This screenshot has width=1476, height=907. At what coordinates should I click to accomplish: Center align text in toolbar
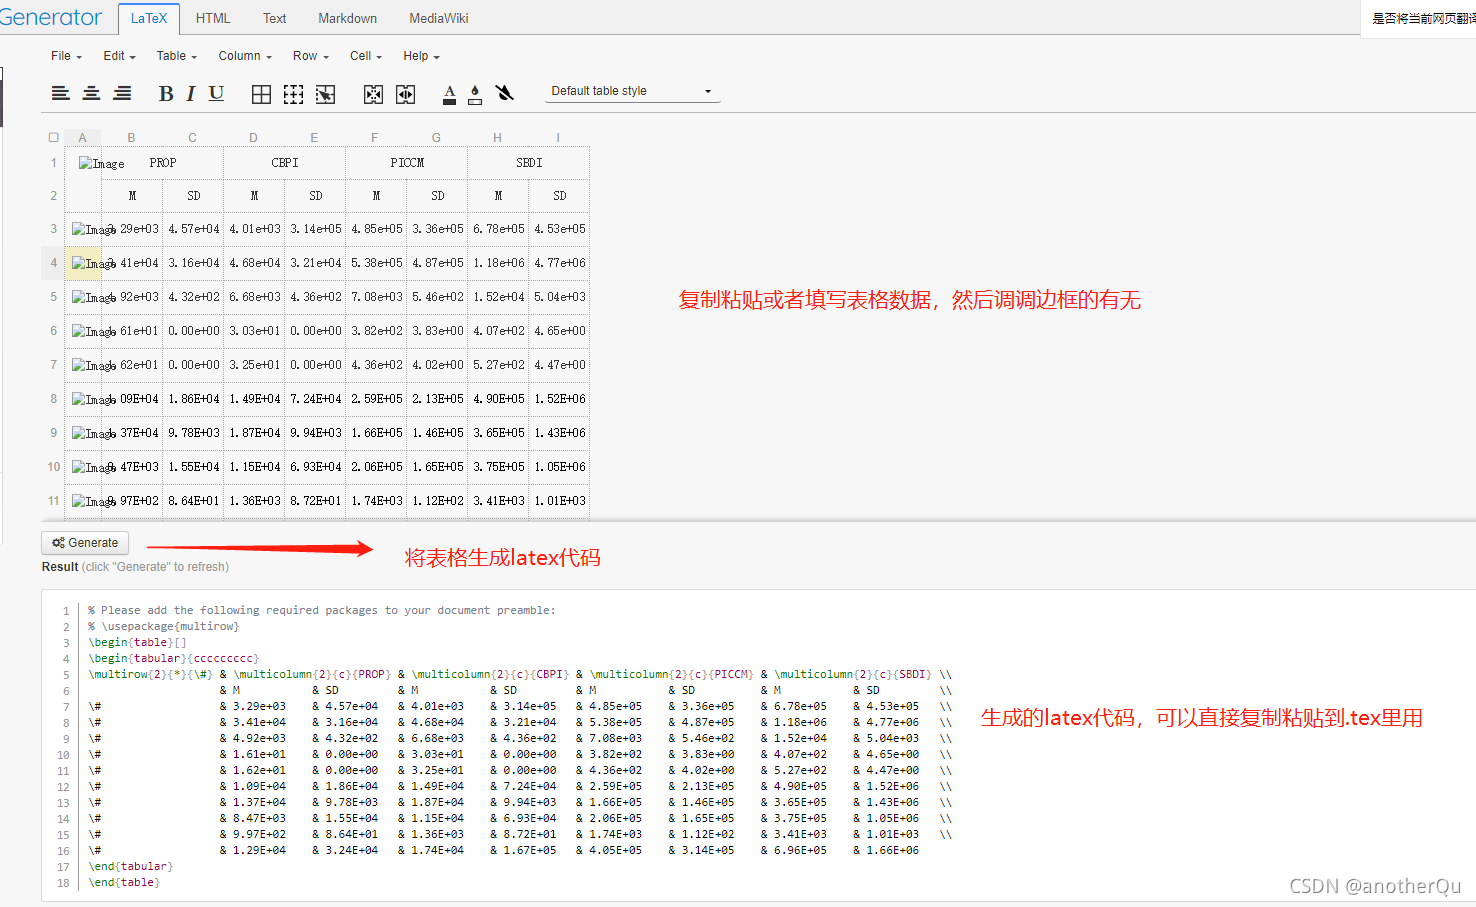point(91,93)
